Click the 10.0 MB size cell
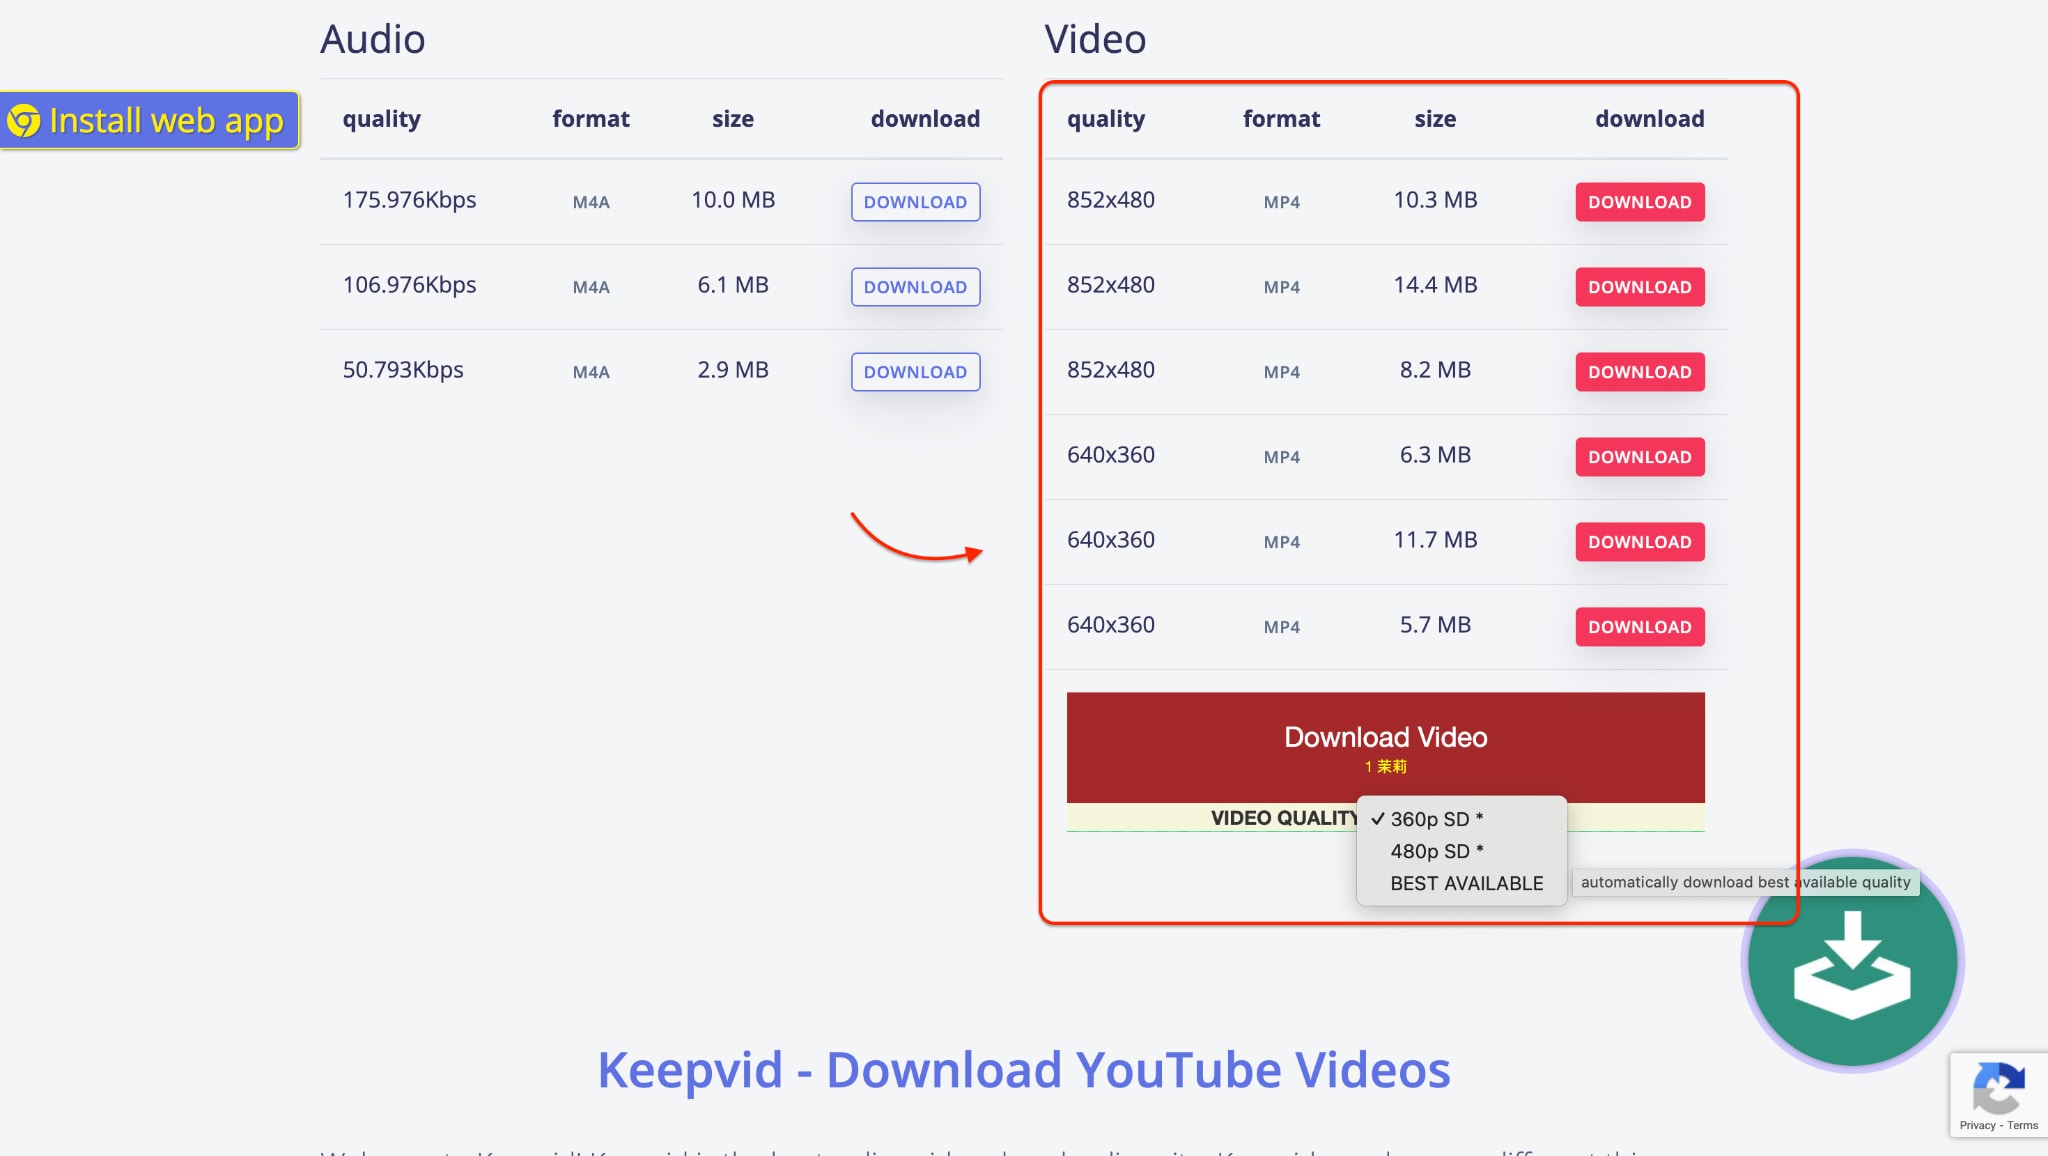This screenshot has width=2048, height=1156. pos(733,200)
